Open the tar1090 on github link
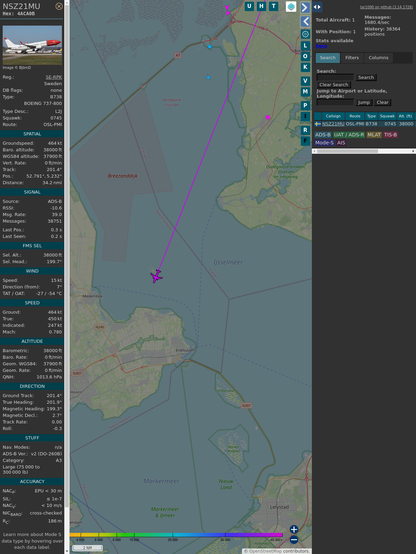The height and width of the screenshot is (554, 416). point(386,7)
